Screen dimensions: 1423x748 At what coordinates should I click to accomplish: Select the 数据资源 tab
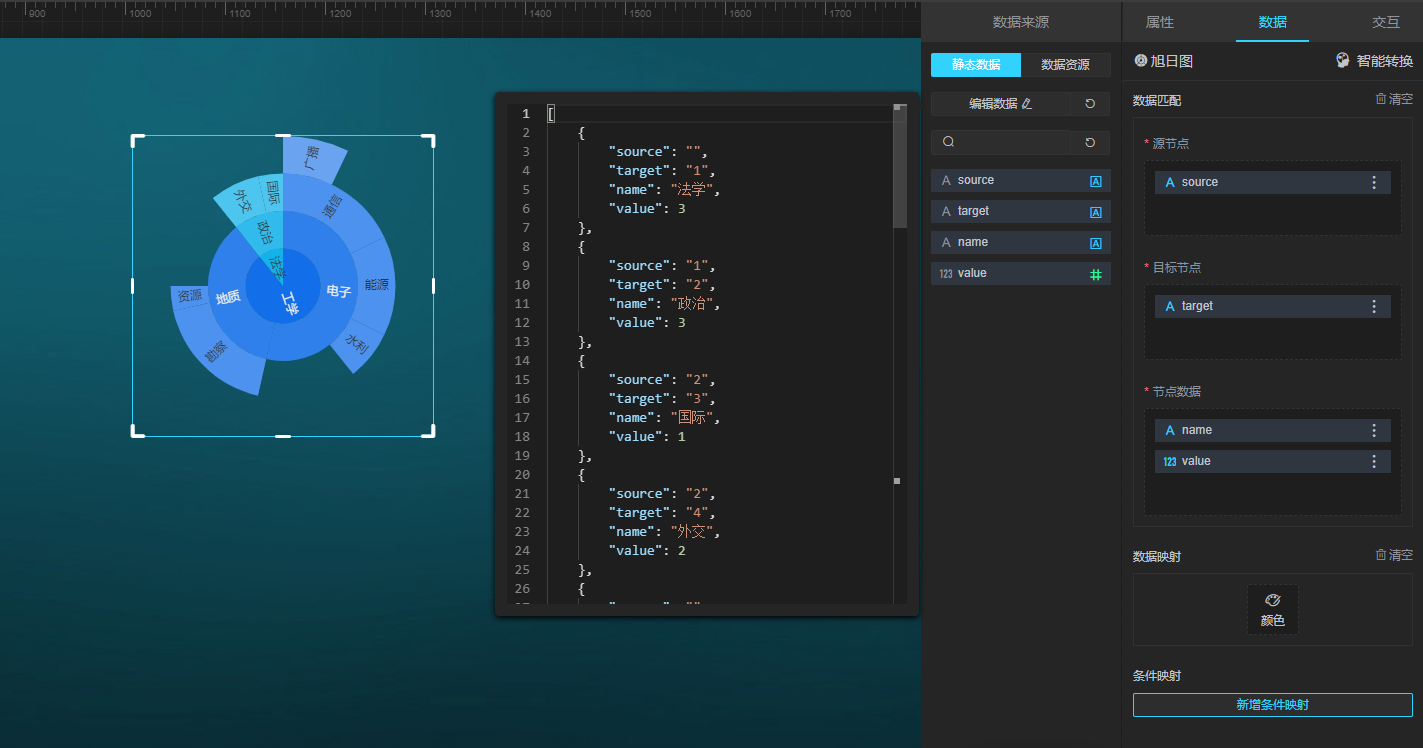pos(1066,65)
